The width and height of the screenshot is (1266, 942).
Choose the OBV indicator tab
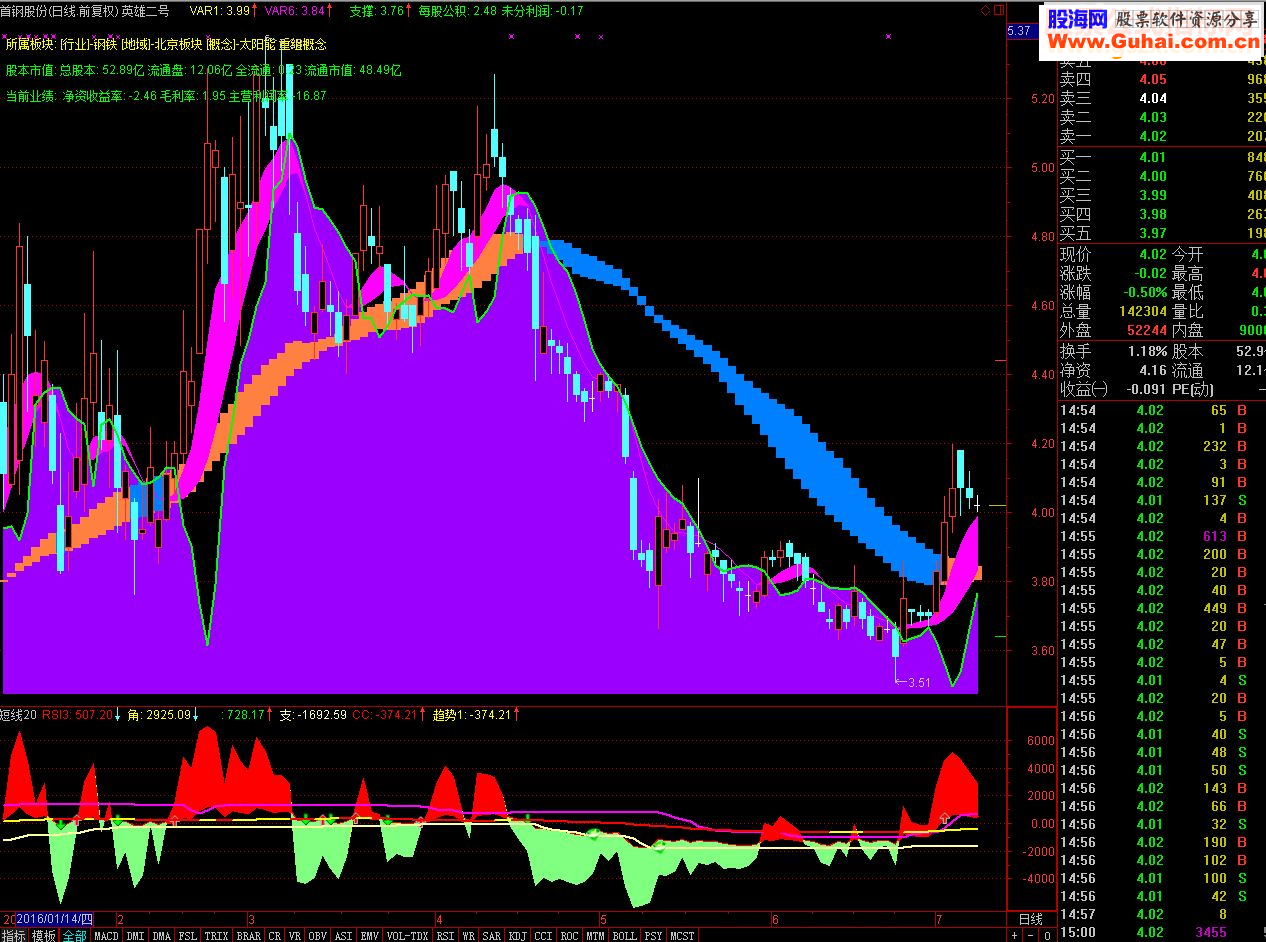click(x=318, y=936)
